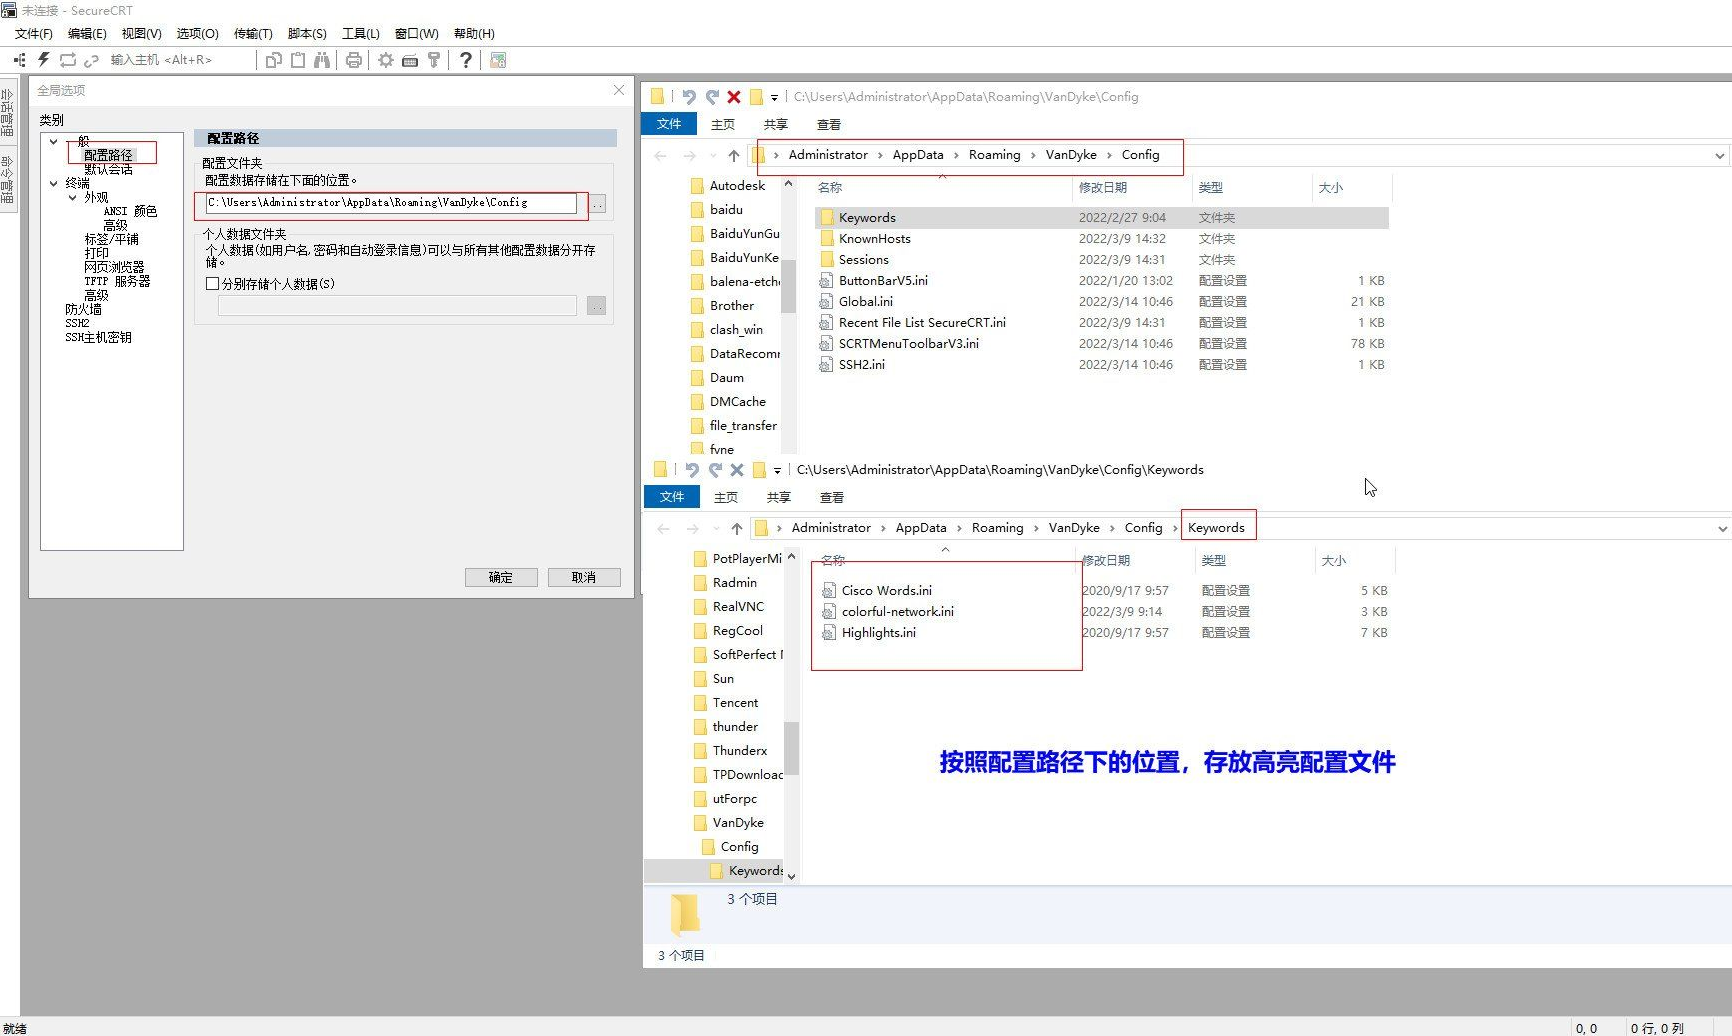The width and height of the screenshot is (1732, 1036).
Task: Click the Copy toolbar icon
Action: point(273,60)
